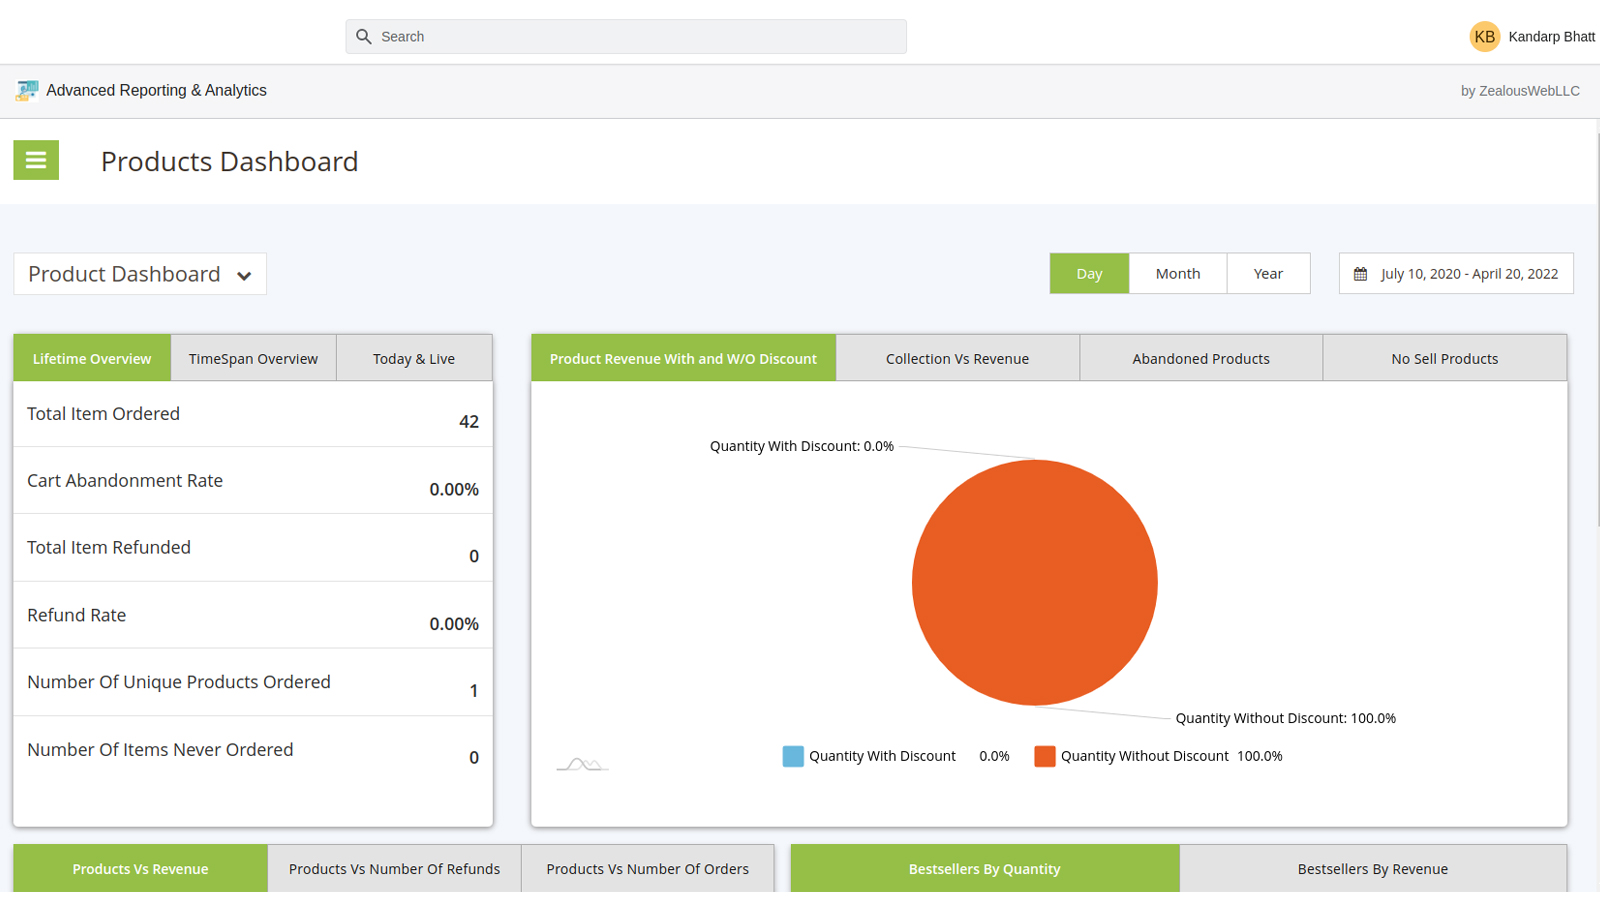
Task: Click the chart library logo under pie chart
Action: point(582,764)
